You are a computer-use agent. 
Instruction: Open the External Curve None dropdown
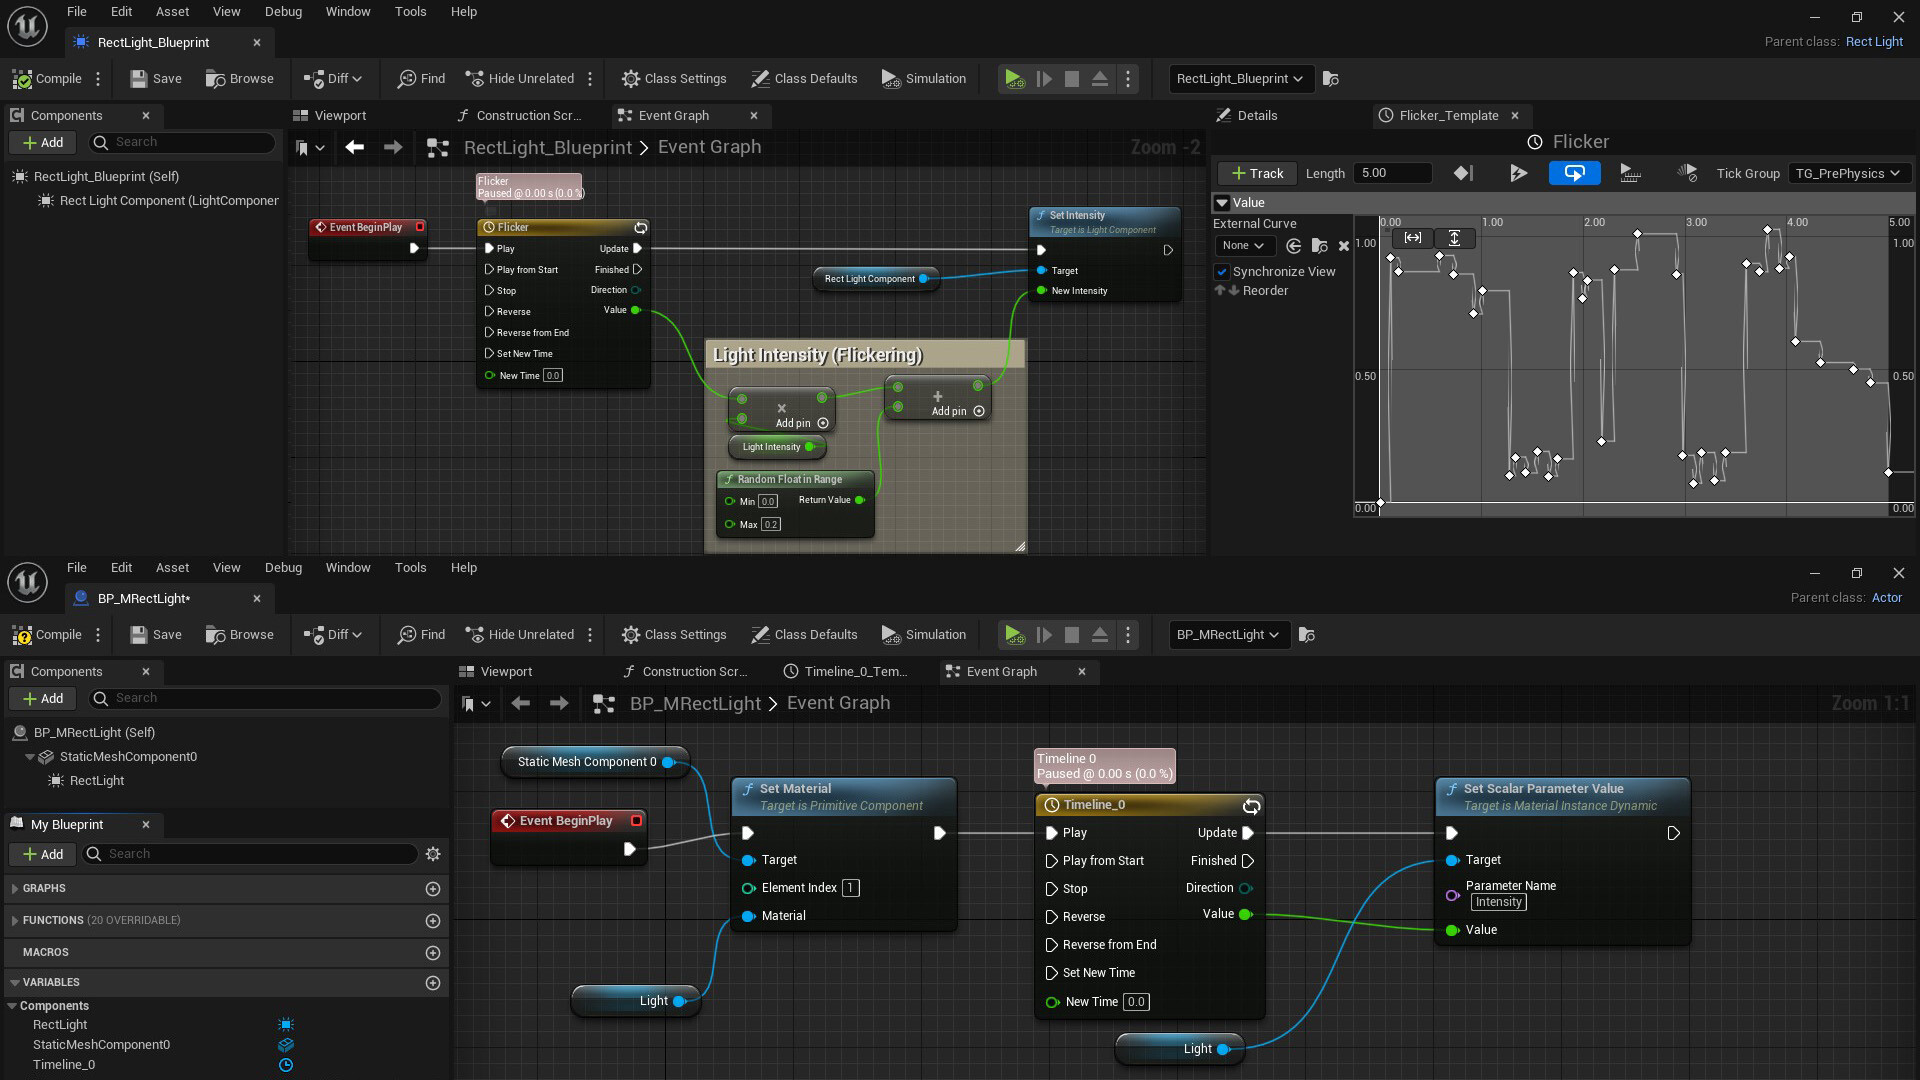coord(1243,246)
